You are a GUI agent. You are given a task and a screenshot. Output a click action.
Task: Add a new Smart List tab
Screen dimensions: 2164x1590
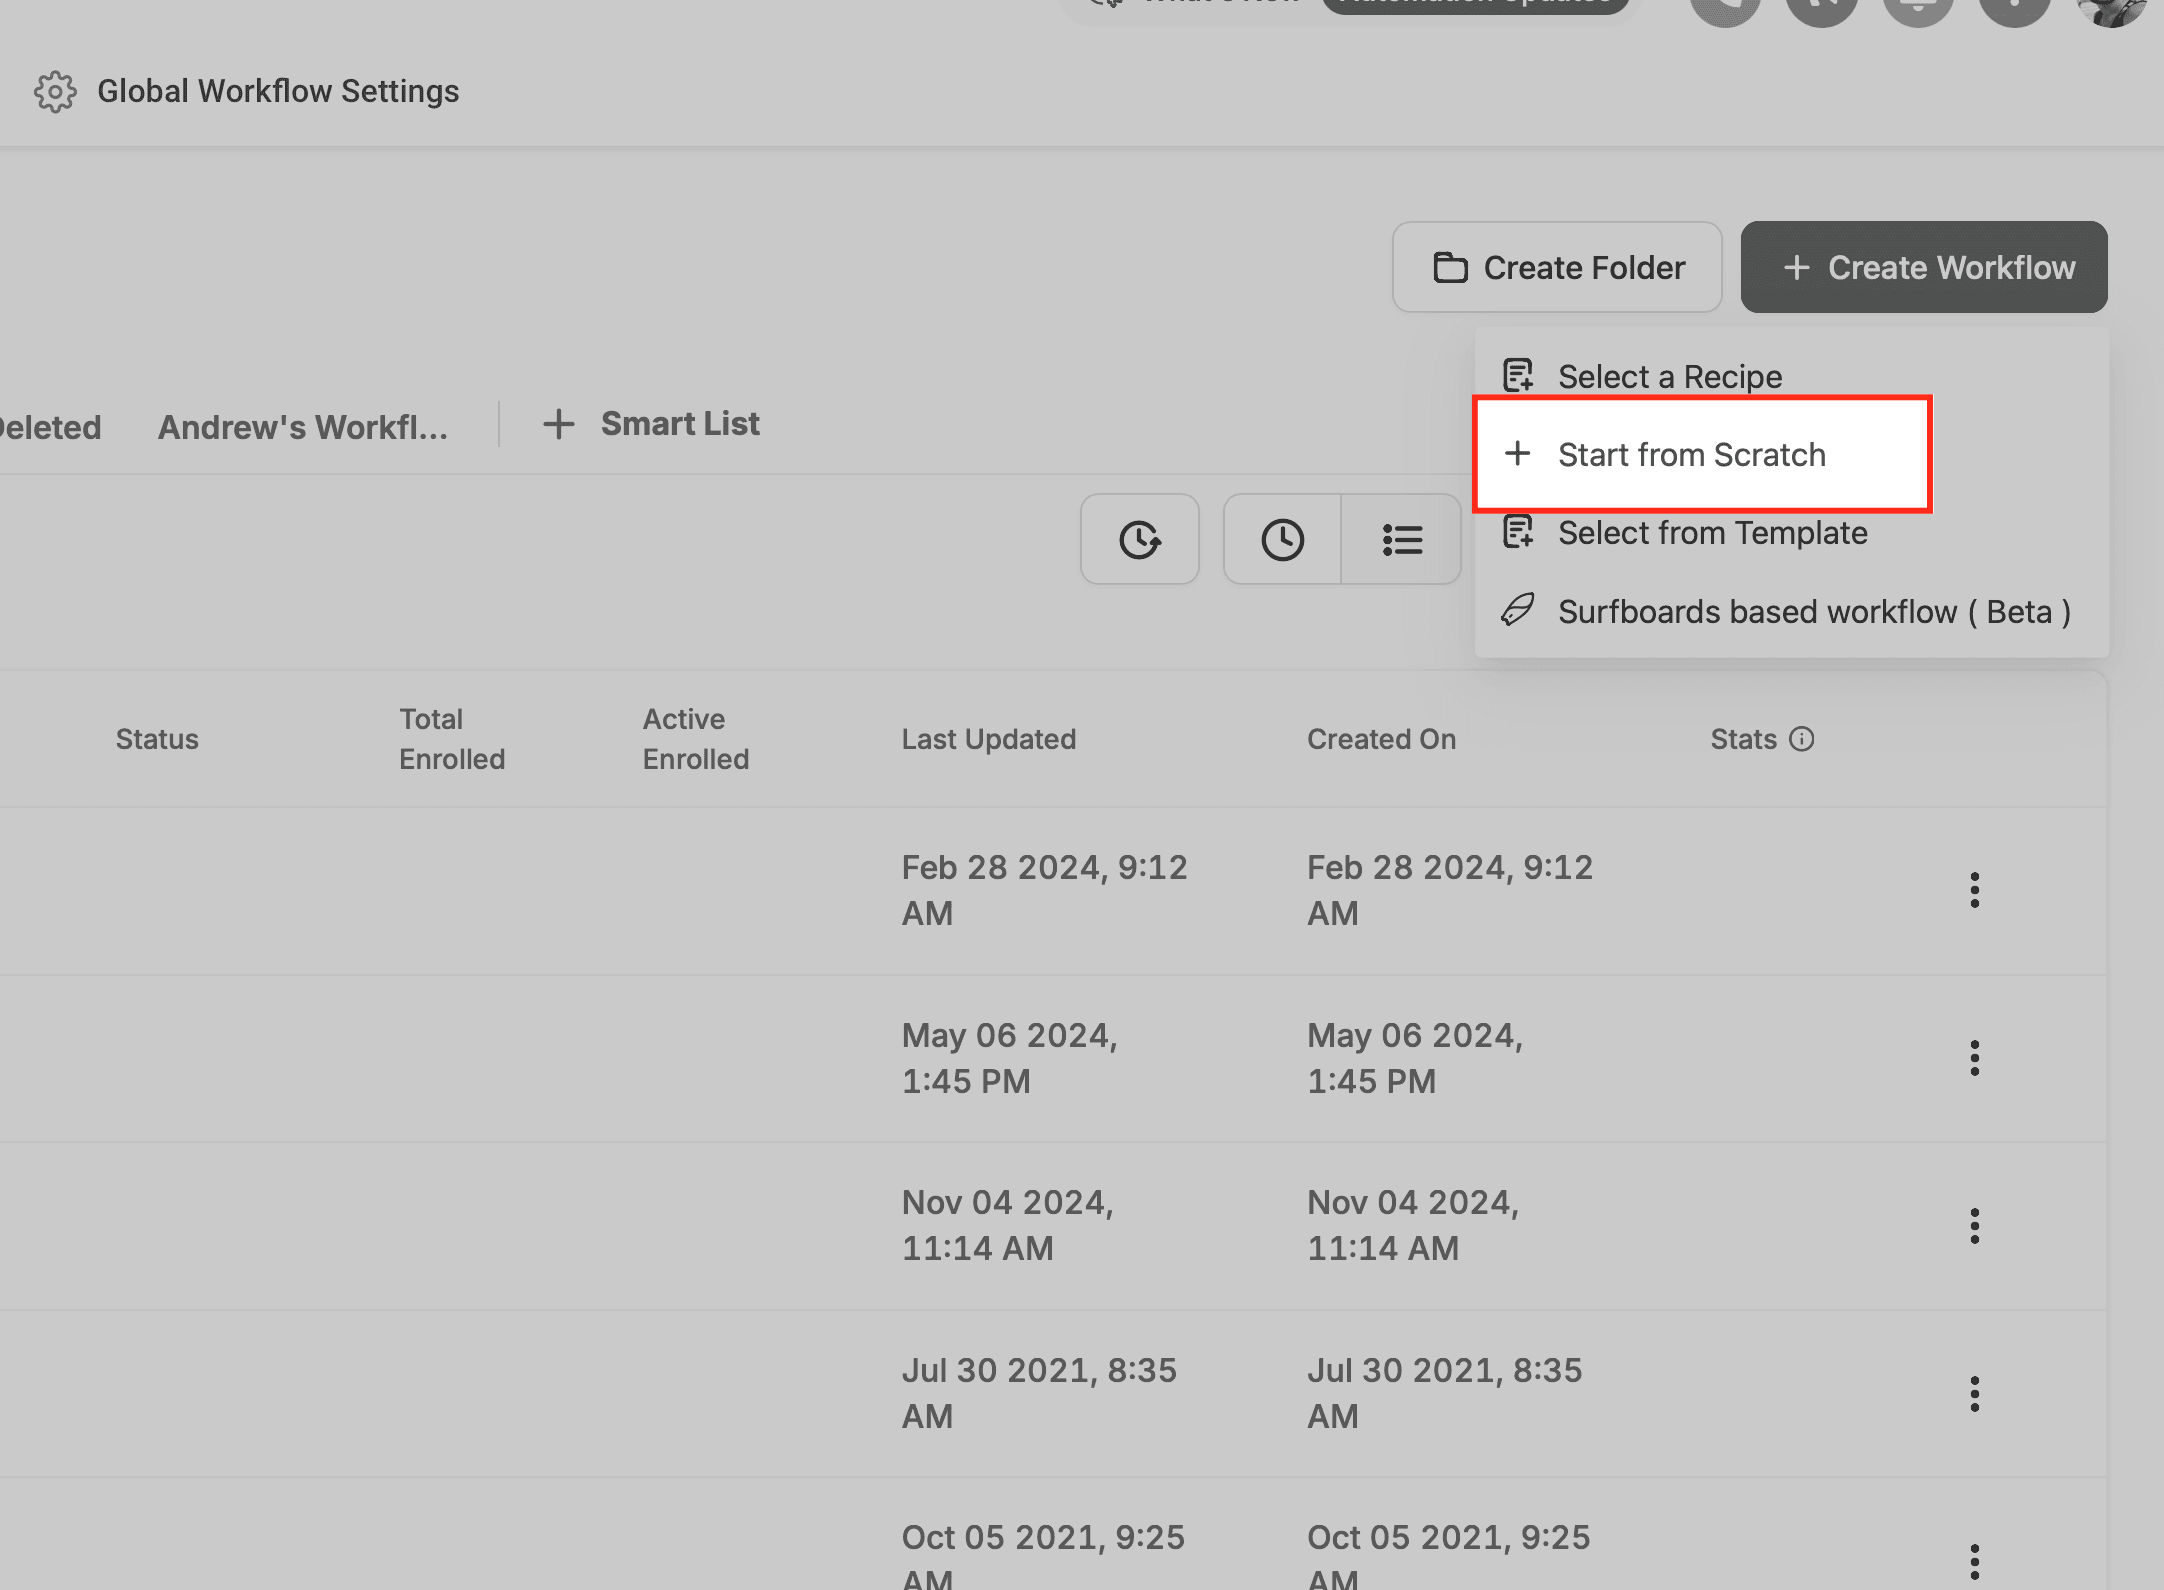(x=652, y=424)
